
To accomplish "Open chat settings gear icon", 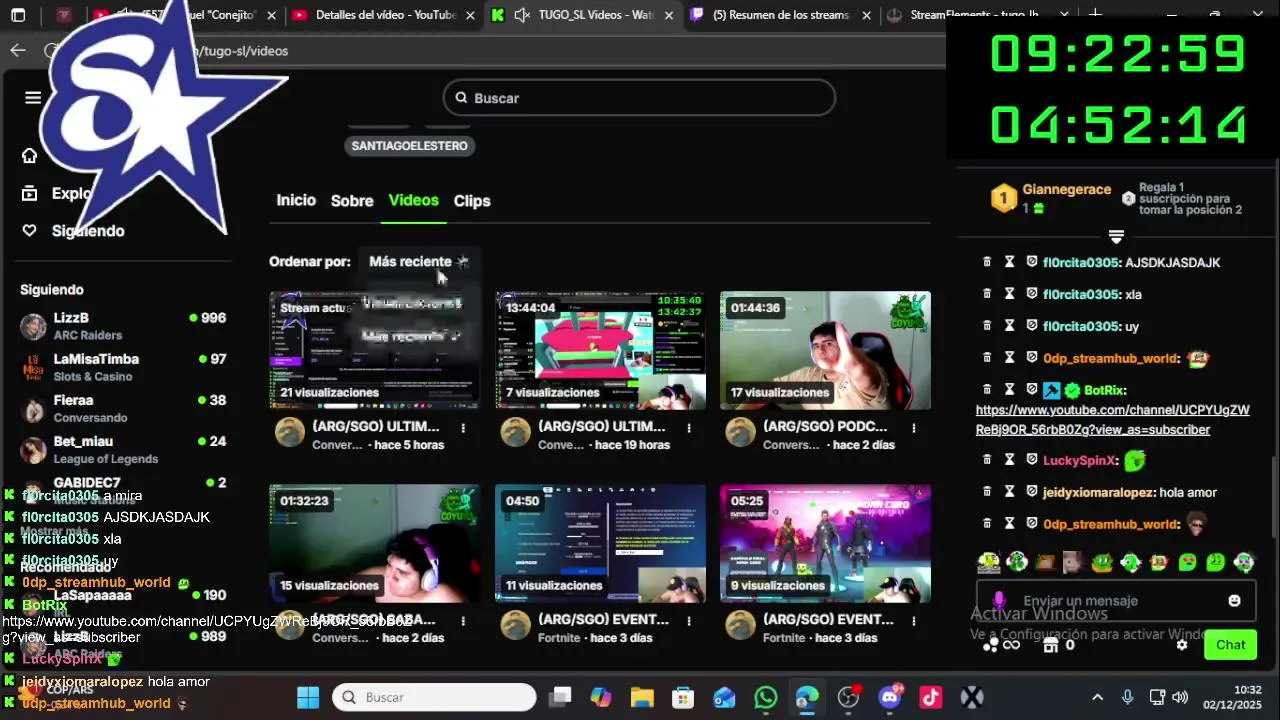I will (x=1182, y=645).
